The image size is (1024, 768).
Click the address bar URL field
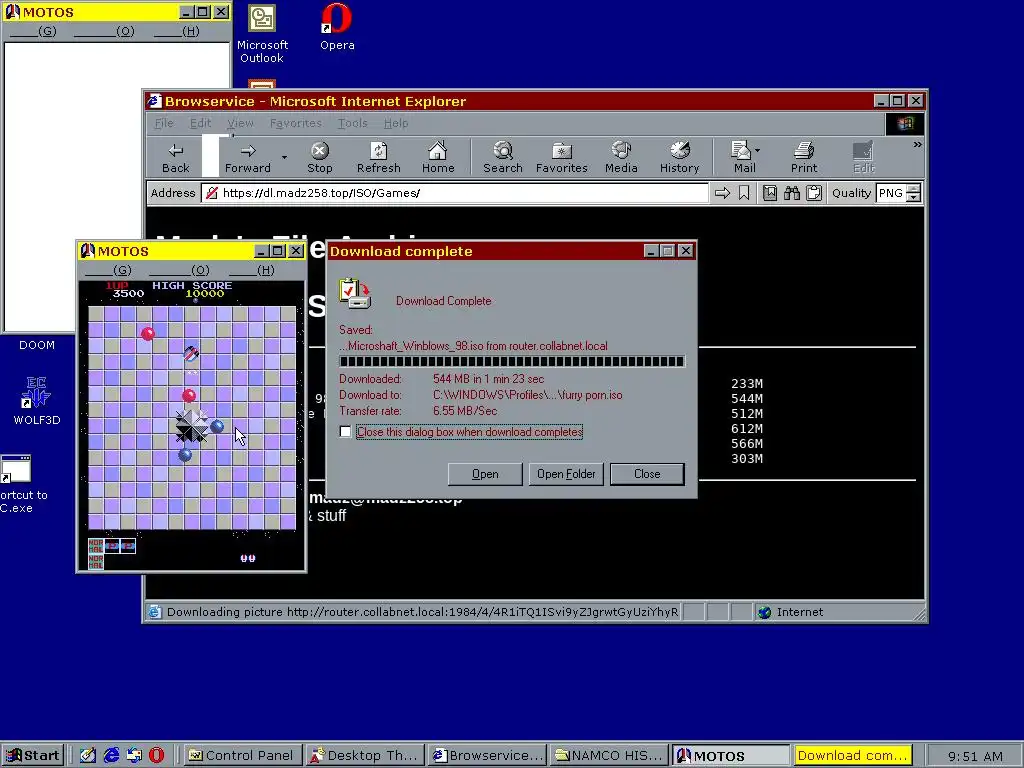point(455,193)
